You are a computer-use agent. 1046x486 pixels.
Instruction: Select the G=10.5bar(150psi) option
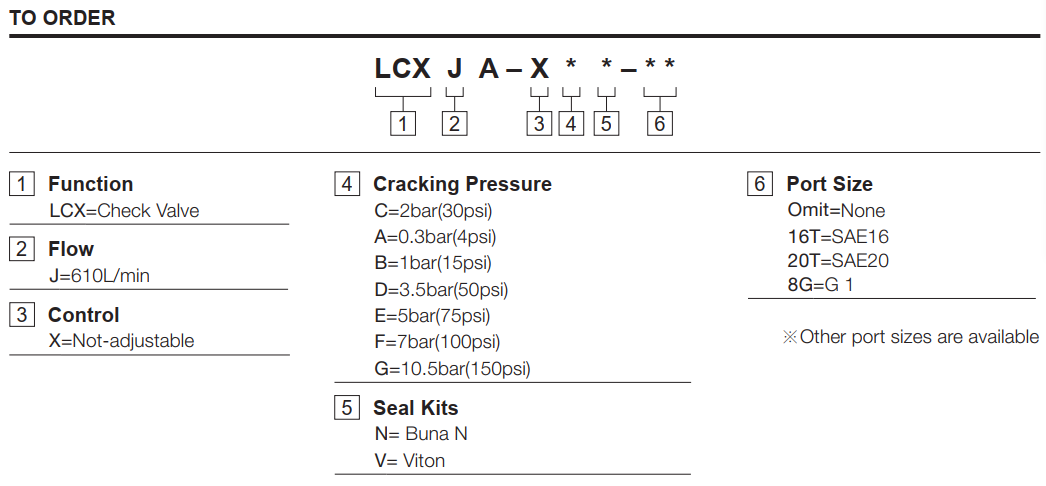click(452, 369)
